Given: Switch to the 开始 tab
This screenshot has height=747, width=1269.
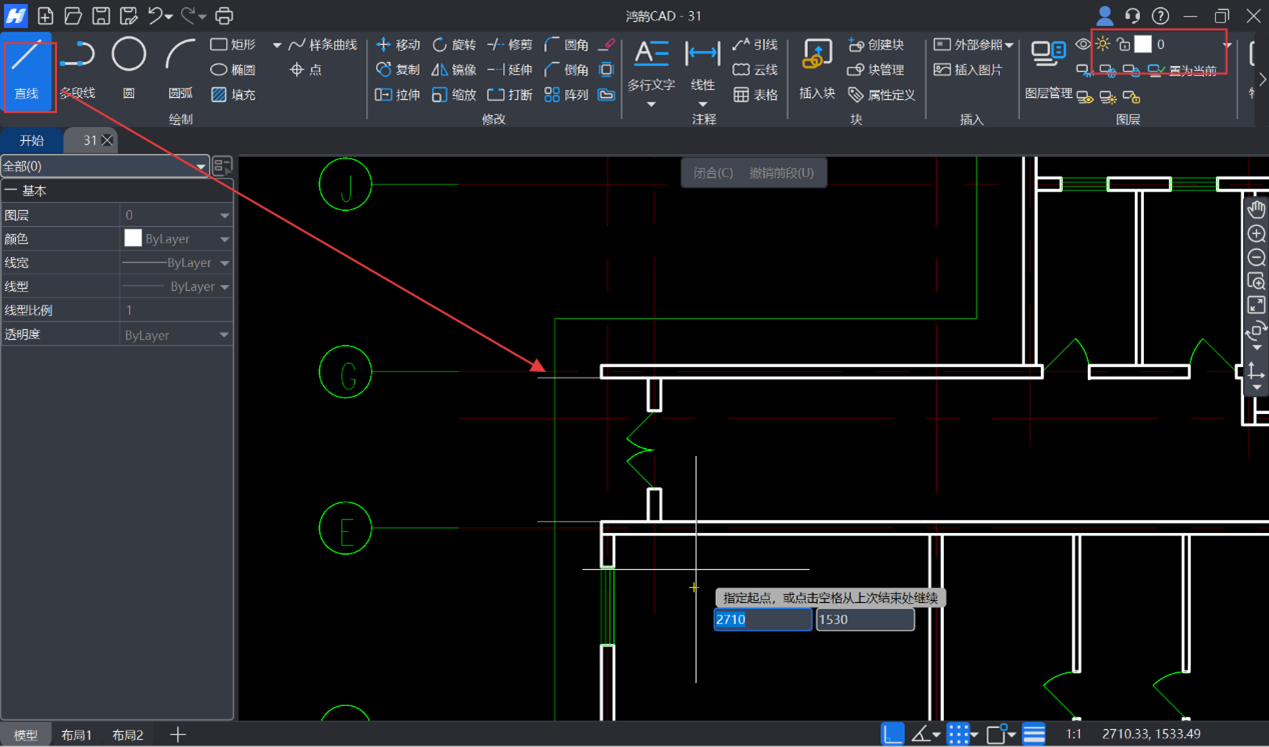Looking at the screenshot, I should coord(32,141).
